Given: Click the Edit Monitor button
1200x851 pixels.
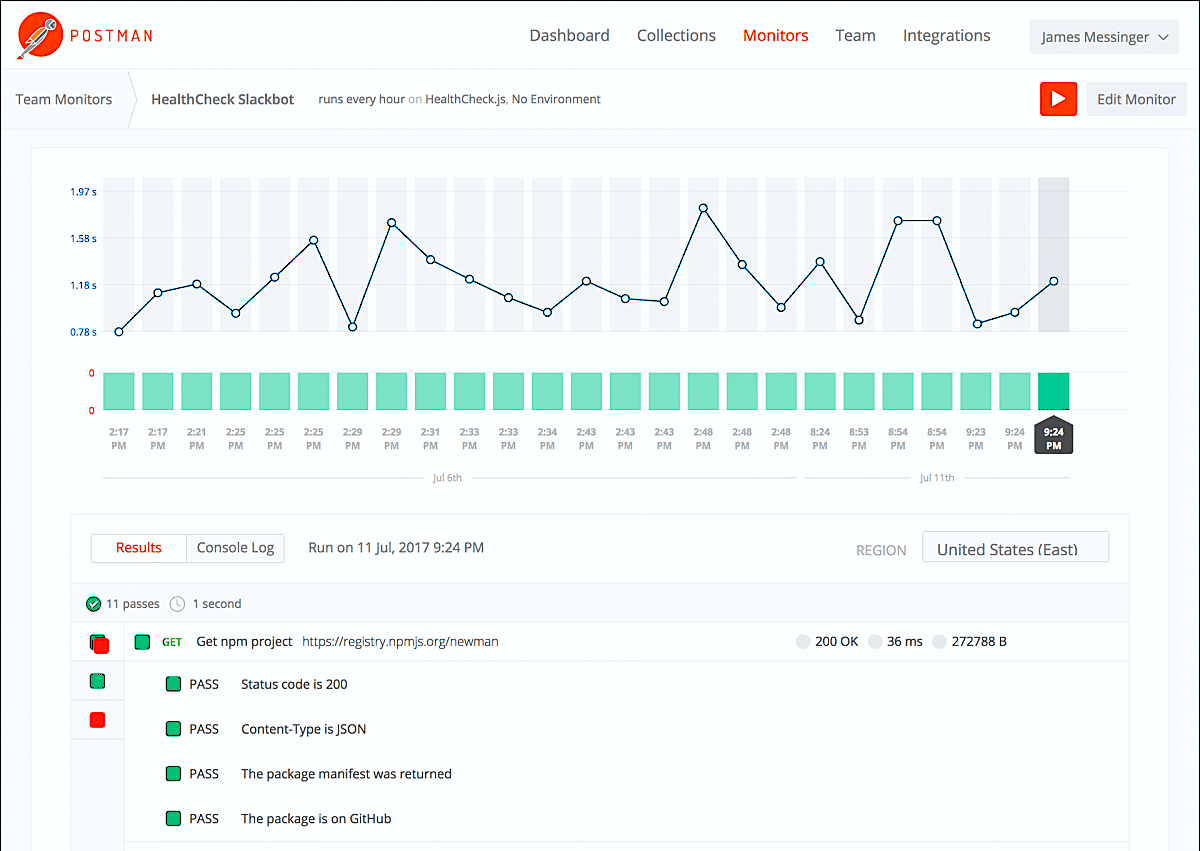Looking at the screenshot, I should pyautogui.click(x=1137, y=99).
